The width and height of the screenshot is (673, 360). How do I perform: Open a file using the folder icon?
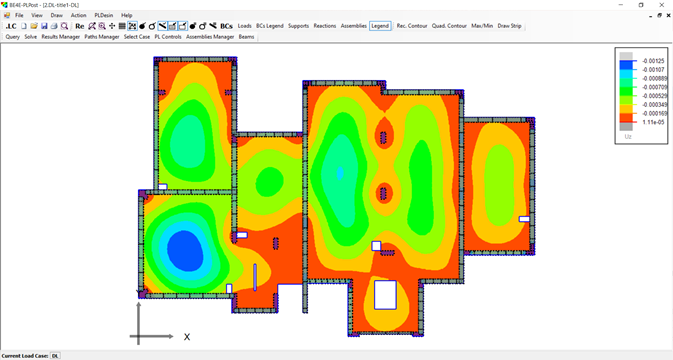pyautogui.click(x=34, y=26)
